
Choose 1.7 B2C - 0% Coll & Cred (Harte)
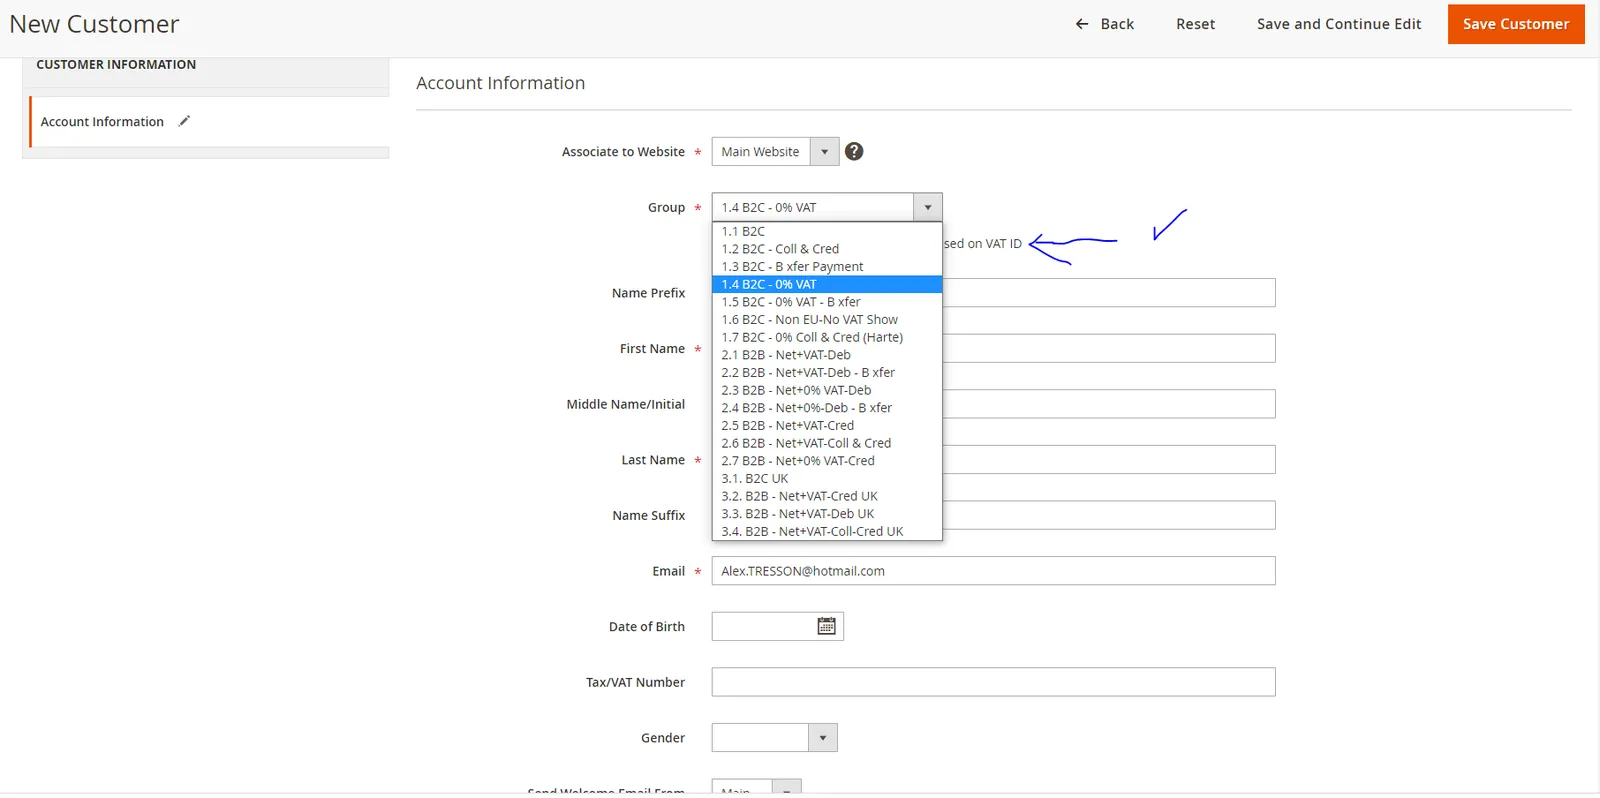pyautogui.click(x=827, y=337)
